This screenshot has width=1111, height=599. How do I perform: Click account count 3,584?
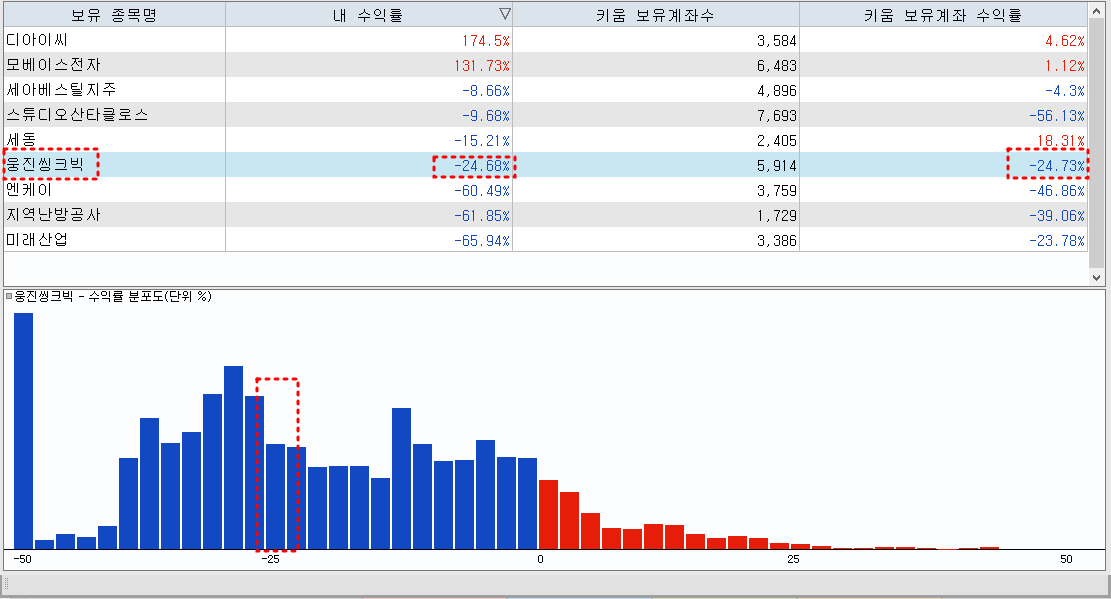[777, 41]
